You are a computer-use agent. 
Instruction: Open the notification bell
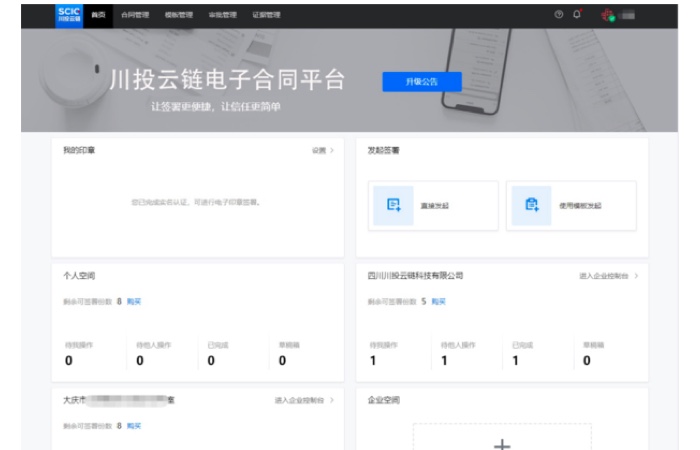(x=577, y=14)
